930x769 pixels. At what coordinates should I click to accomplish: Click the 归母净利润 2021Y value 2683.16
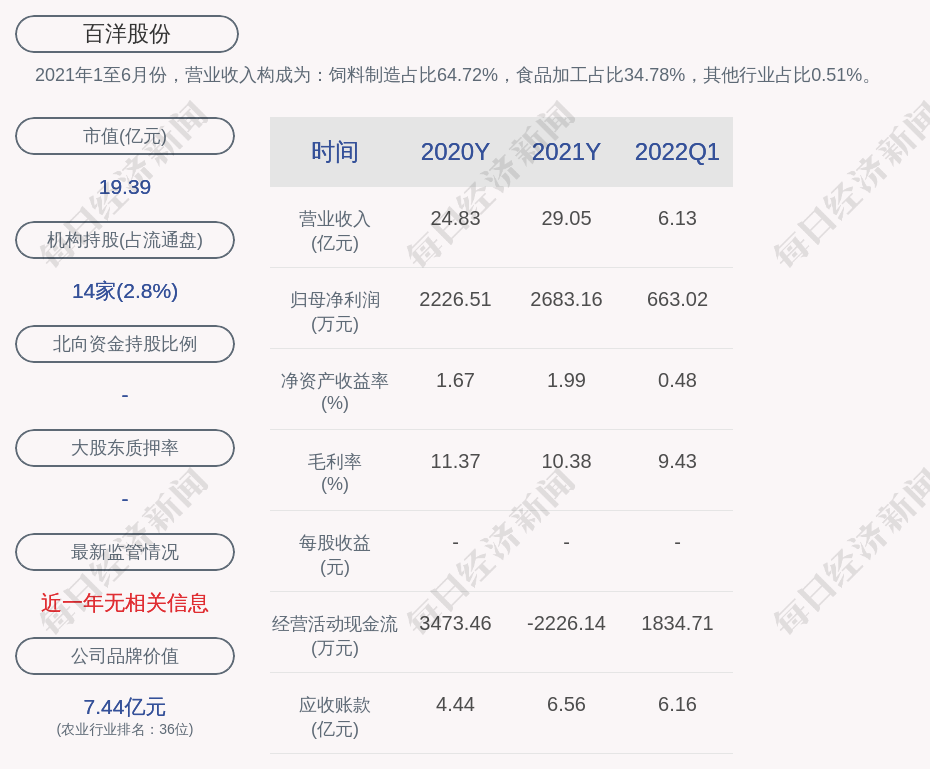pos(566,299)
